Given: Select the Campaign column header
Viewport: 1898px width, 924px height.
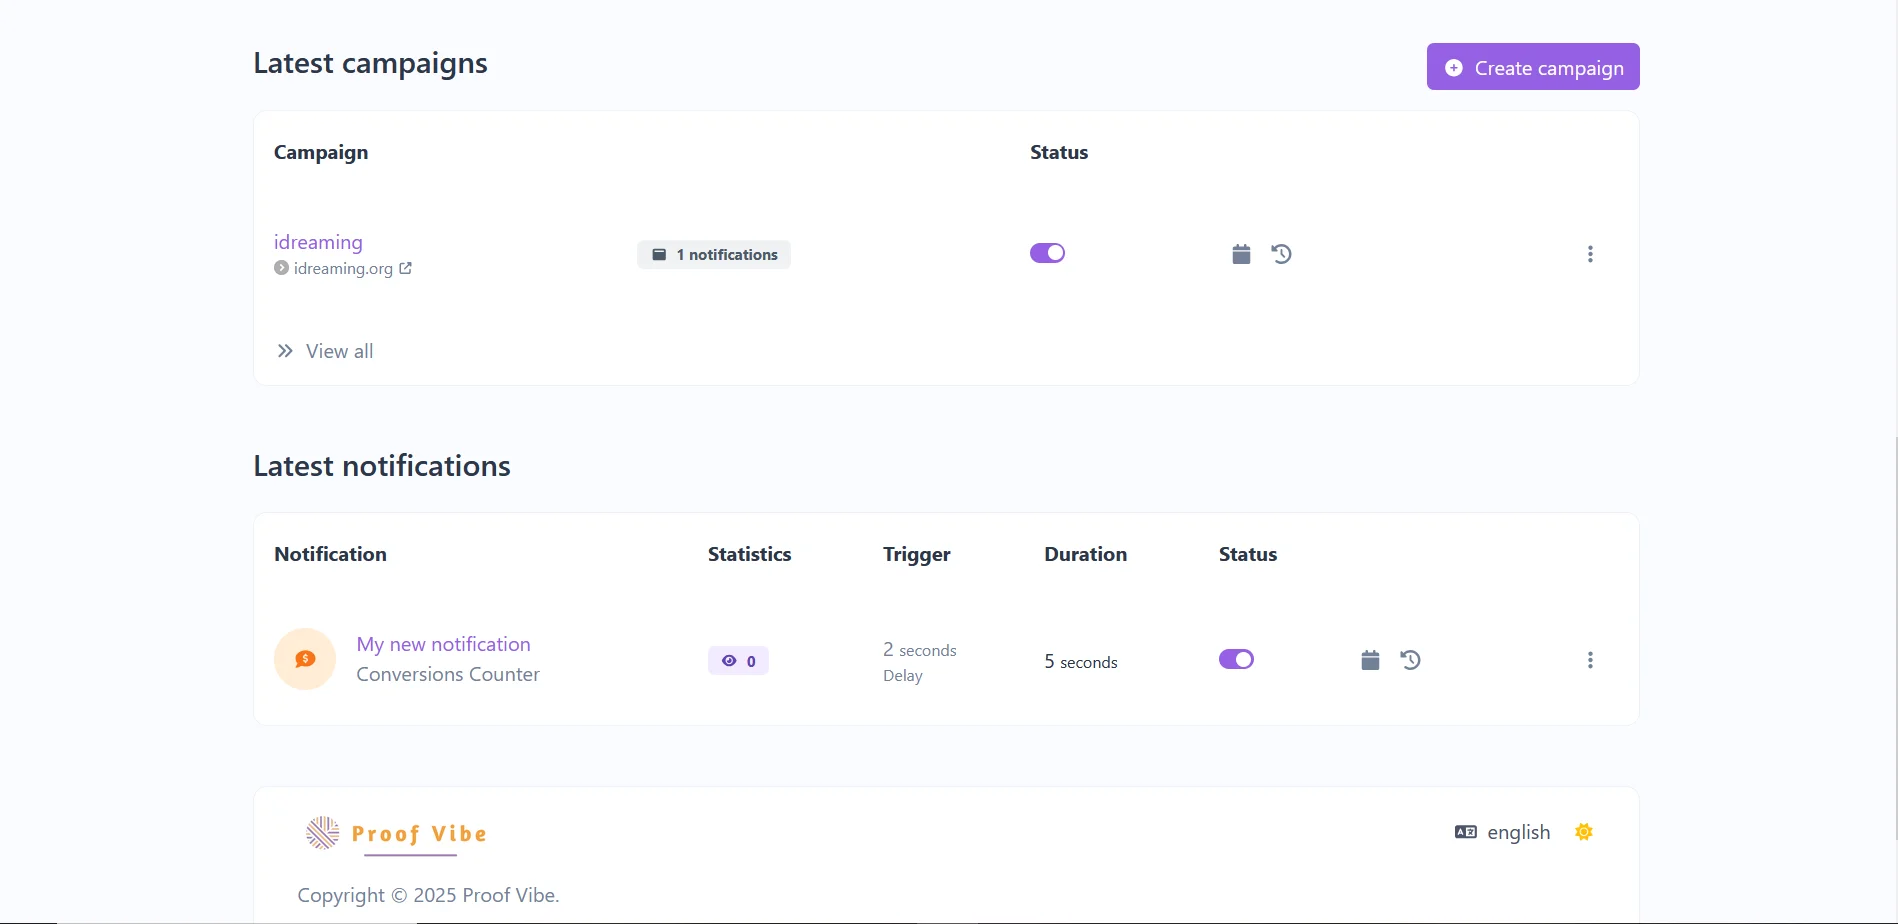Looking at the screenshot, I should click(x=320, y=152).
